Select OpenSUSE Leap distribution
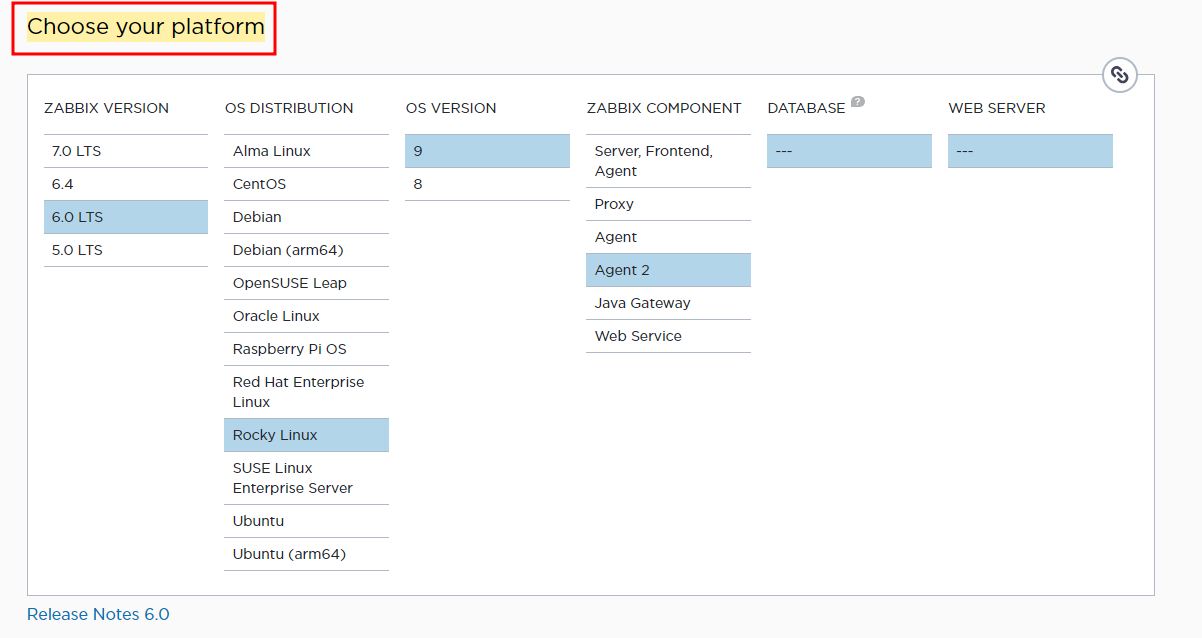Screen dimensions: 1202x638 306,283
